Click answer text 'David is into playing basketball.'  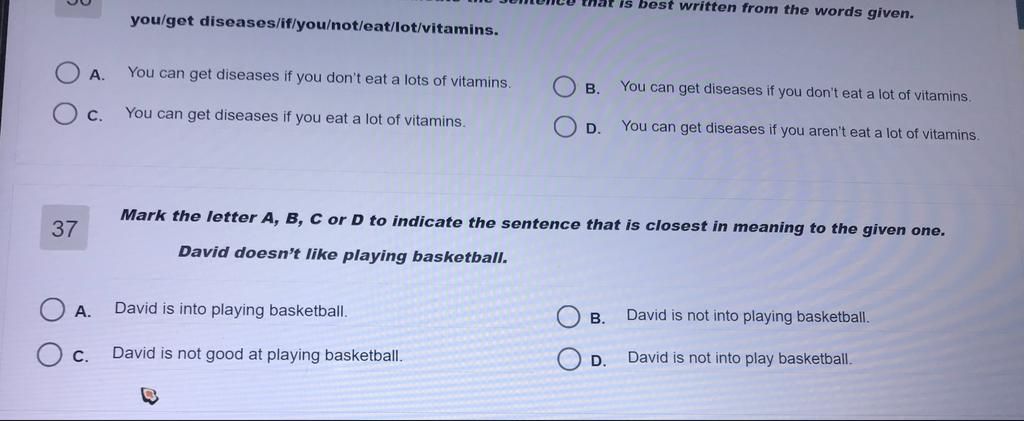(231, 309)
